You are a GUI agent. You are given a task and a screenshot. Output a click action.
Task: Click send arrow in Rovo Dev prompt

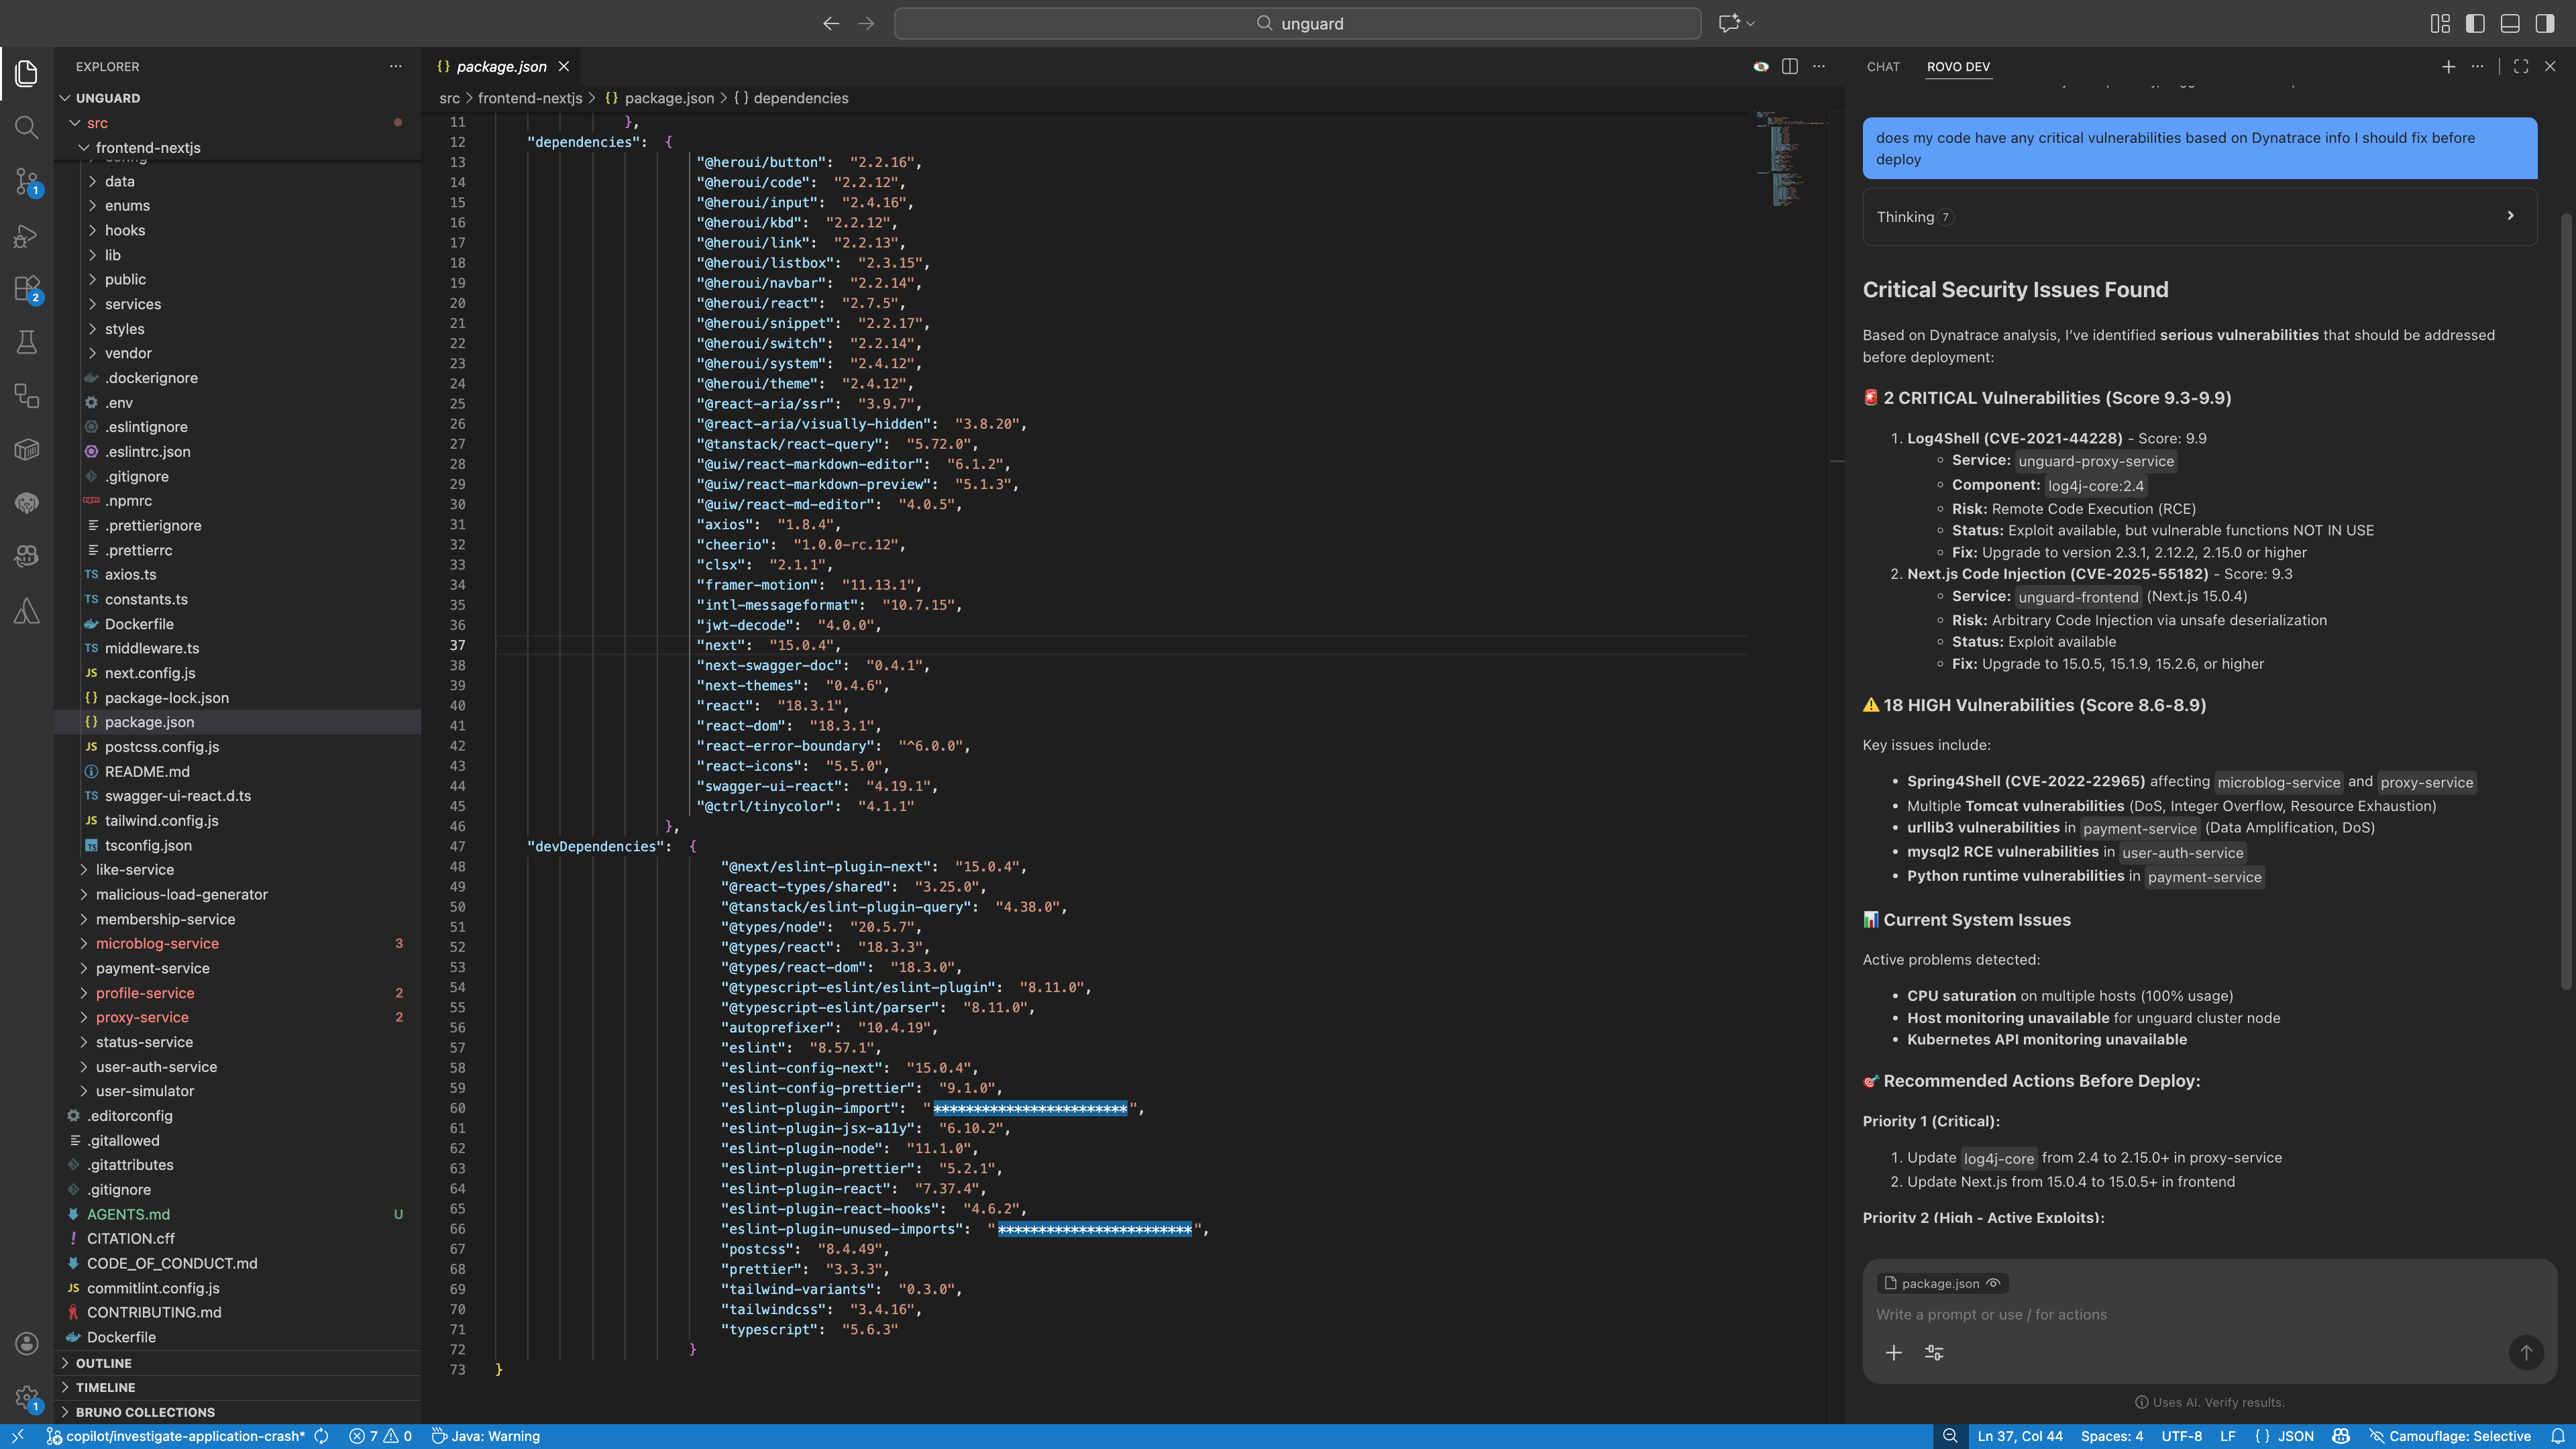click(x=2526, y=1352)
